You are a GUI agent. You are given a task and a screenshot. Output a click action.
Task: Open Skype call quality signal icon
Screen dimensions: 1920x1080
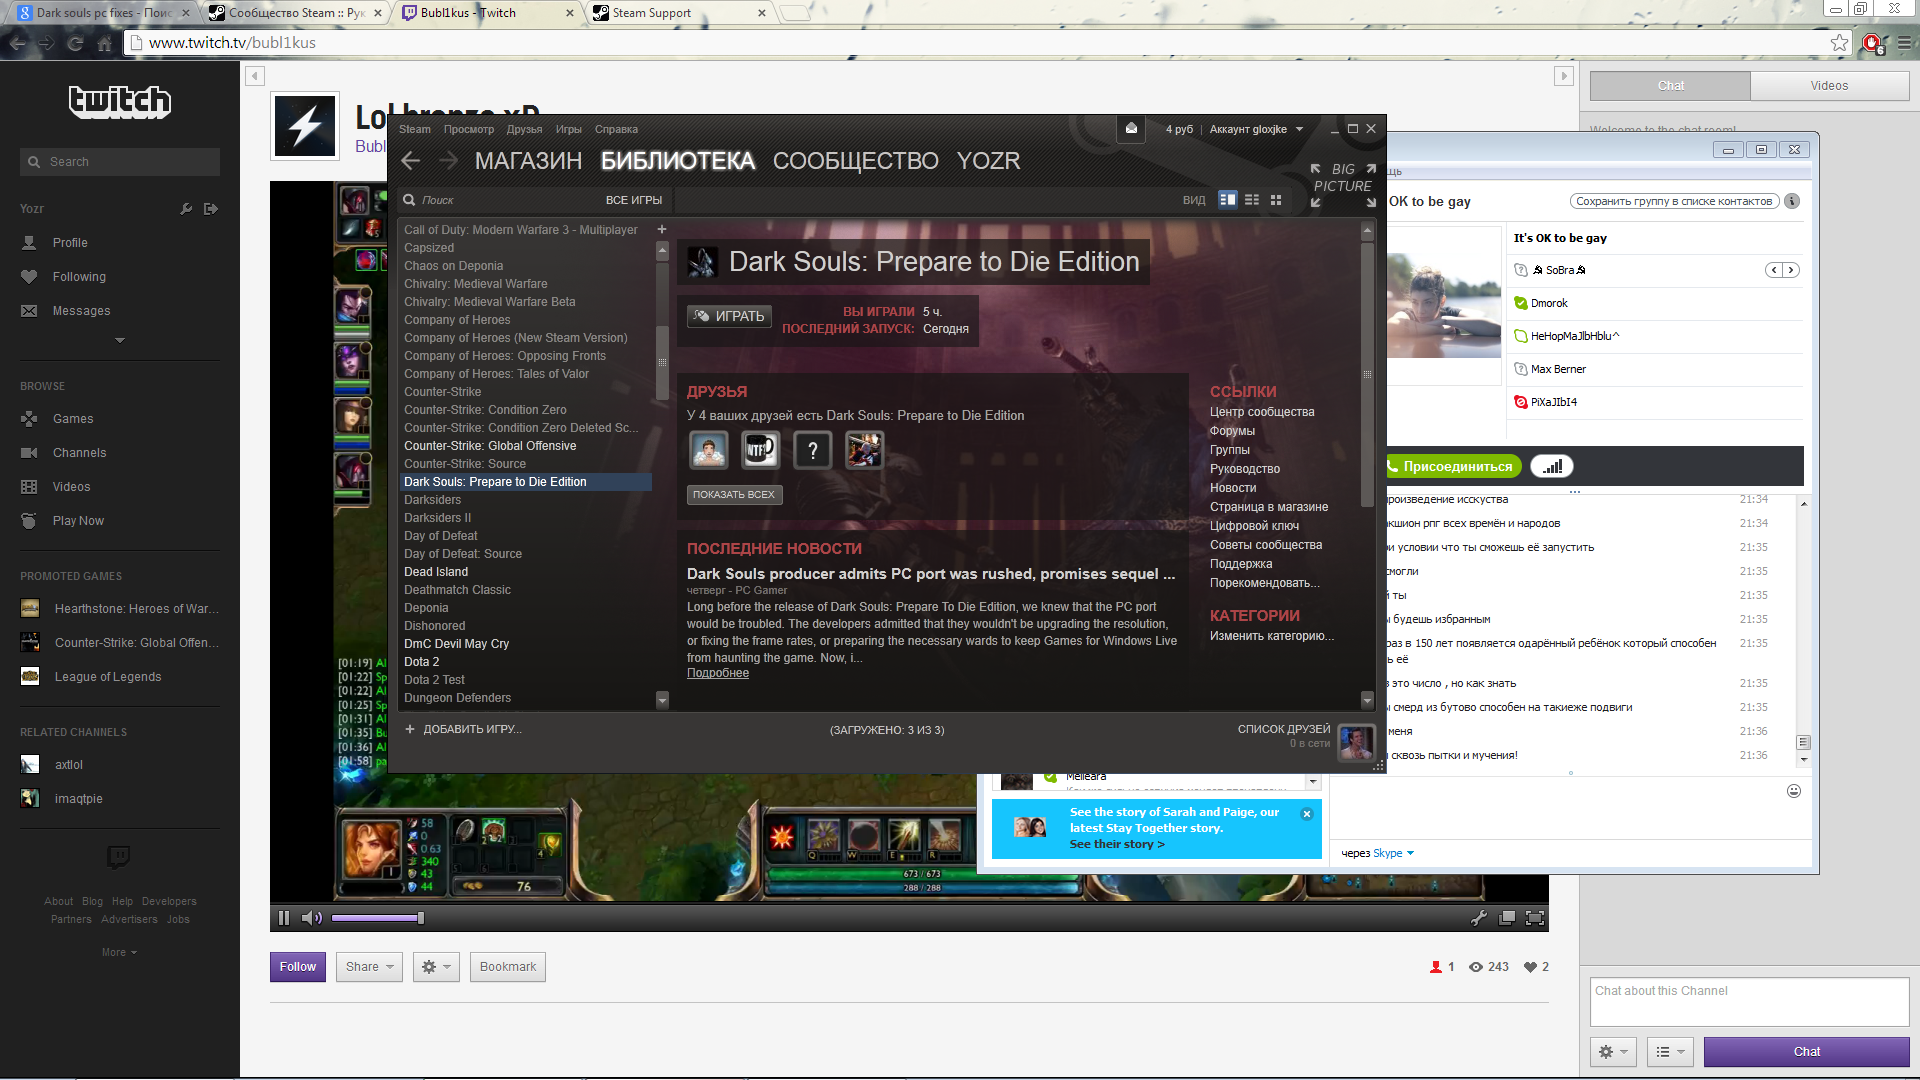pos(1552,467)
